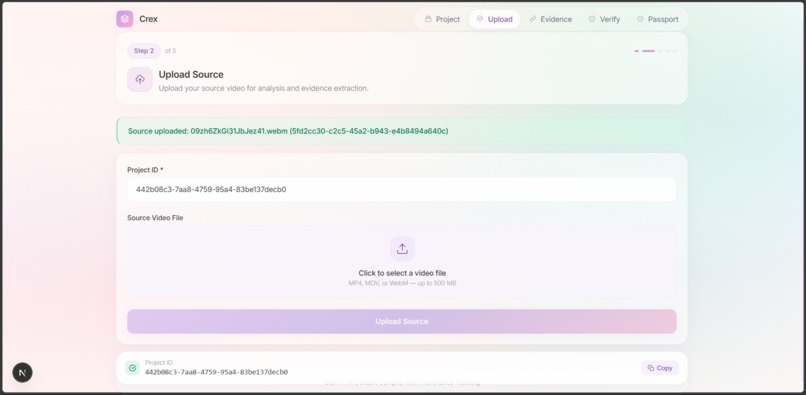The width and height of the screenshot is (806, 395).
Task: Open the Project tab
Action: click(443, 19)
